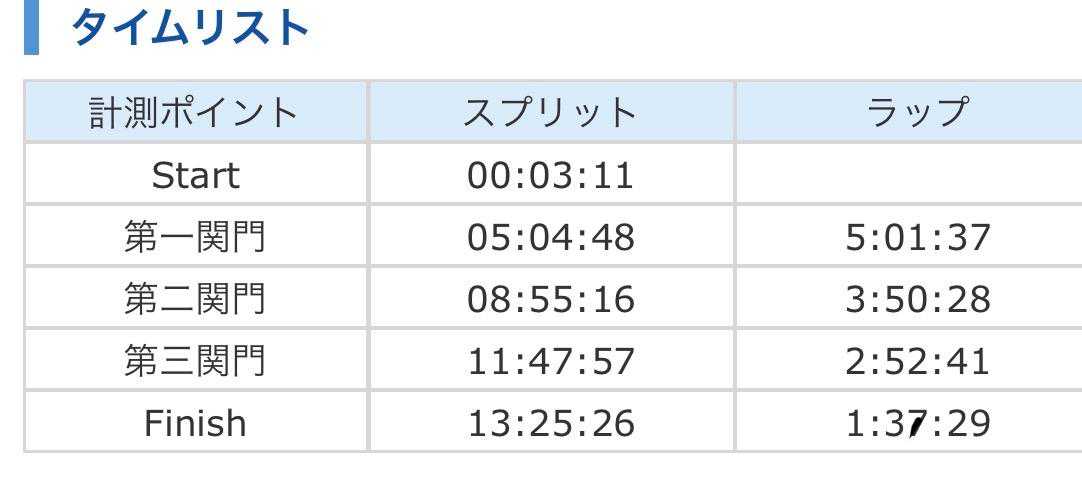This screenshot has width=1082, height=494.
Task: Select split time 11:47:57
Action: tap(550, 362)
